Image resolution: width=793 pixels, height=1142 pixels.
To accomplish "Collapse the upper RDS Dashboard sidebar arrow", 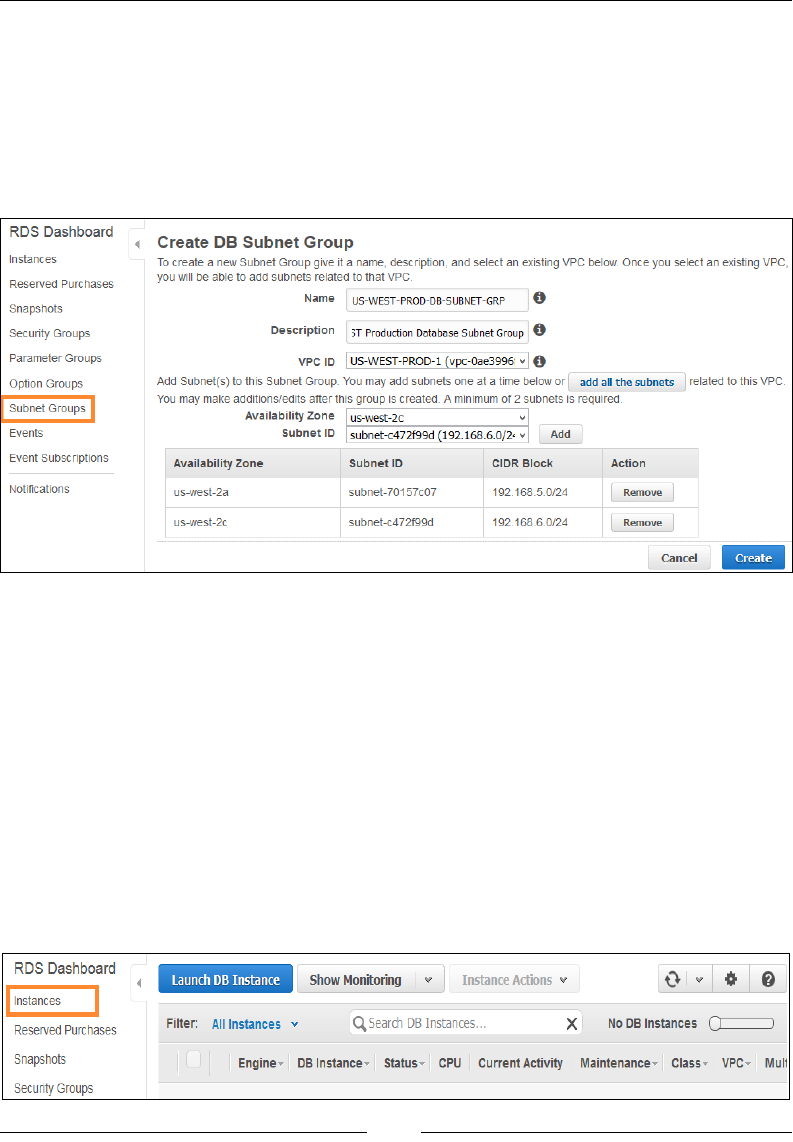I will pos(137,244).
